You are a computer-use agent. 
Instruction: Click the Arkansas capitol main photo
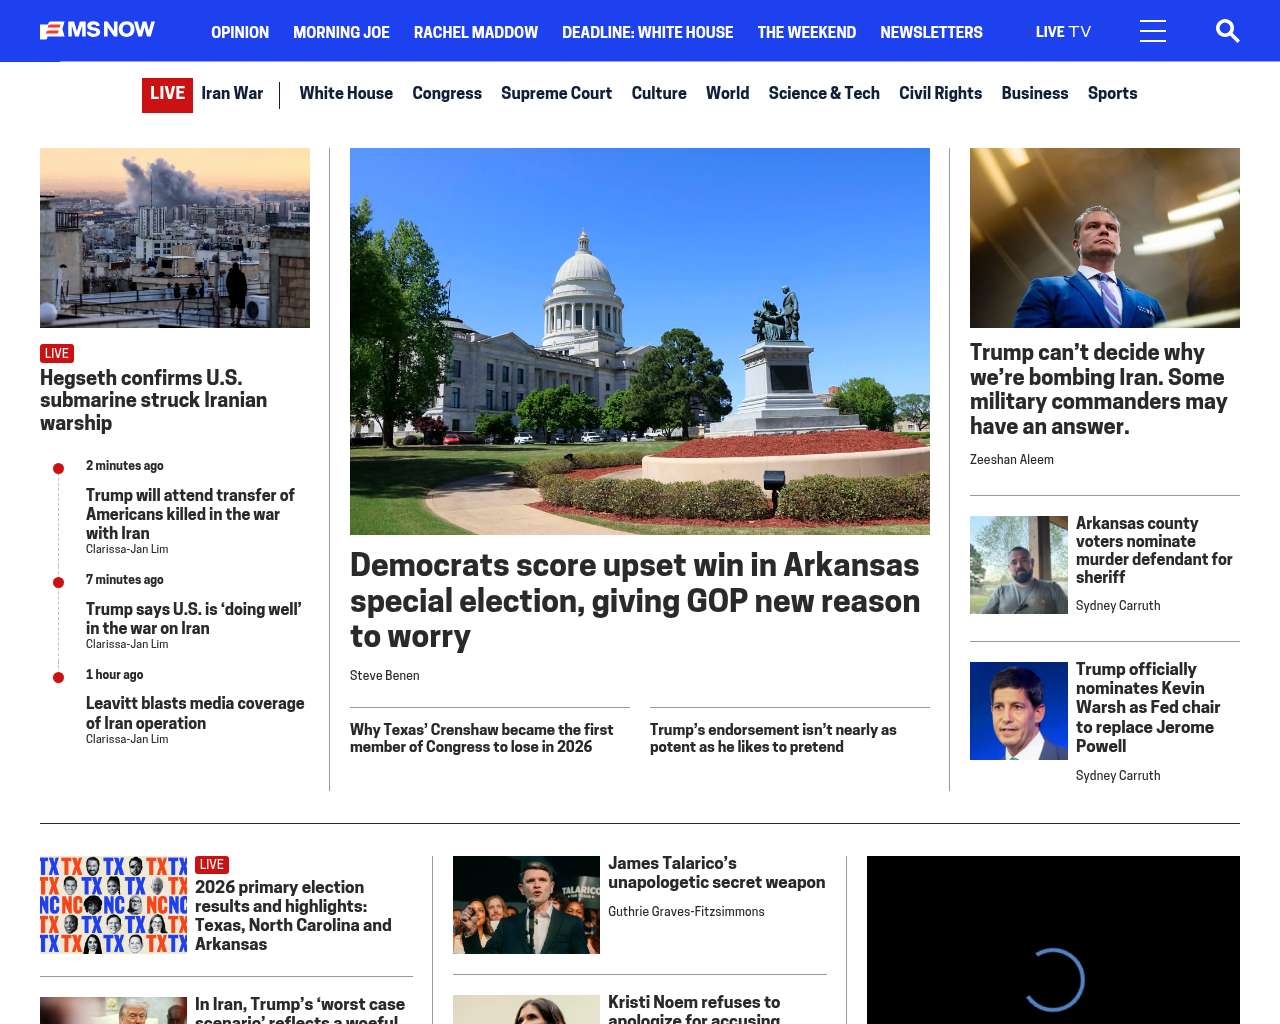pyautogui.click(x=639, y=341)
